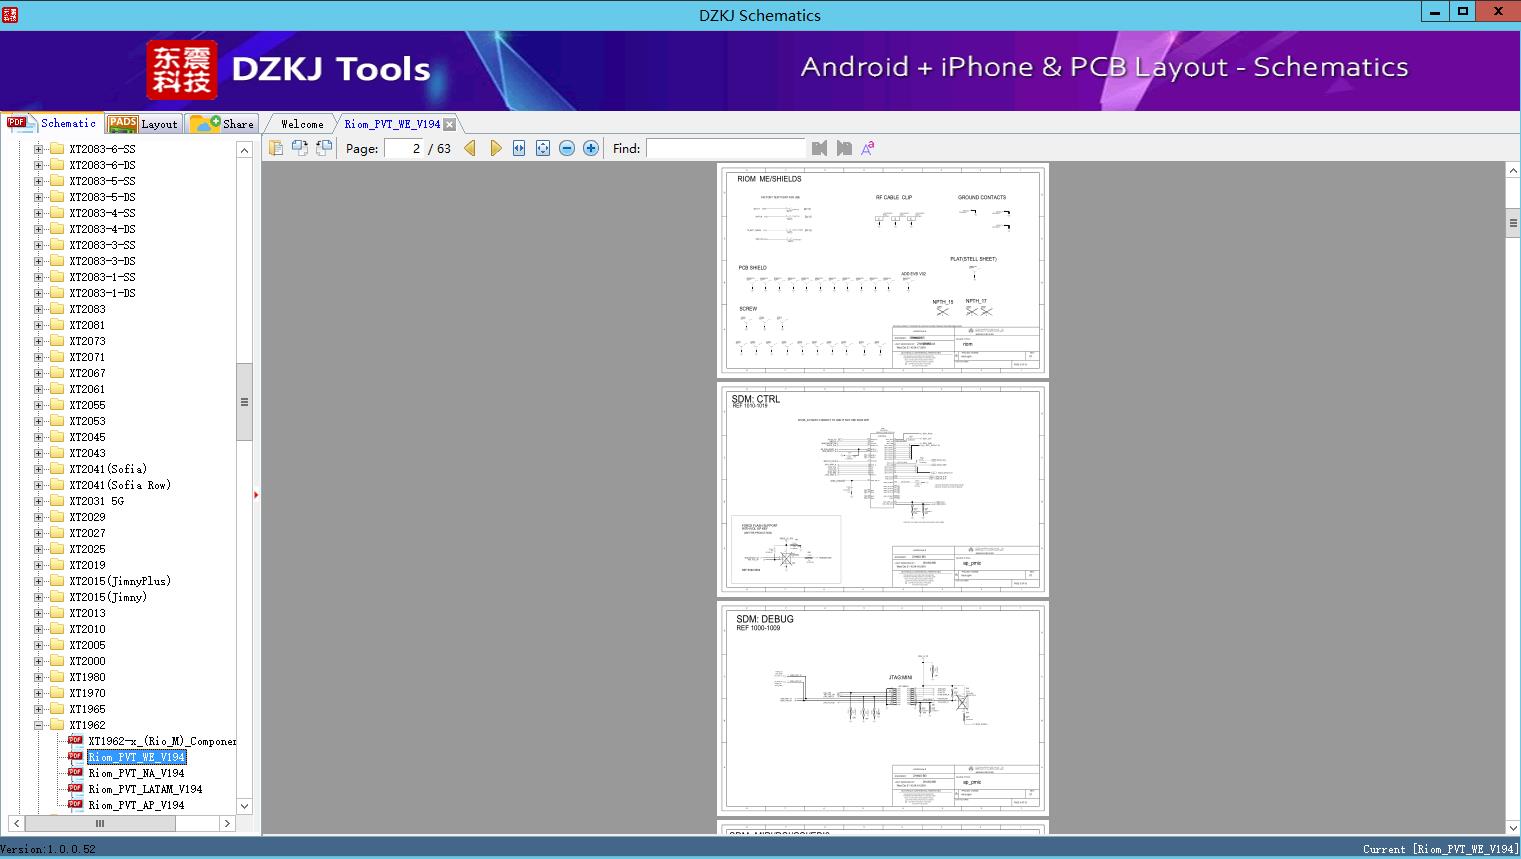The height and width of the screenshot is (859, 1521).
Task: Click the document's vertical scrollbar thumb
Action: click(1513, 223)
